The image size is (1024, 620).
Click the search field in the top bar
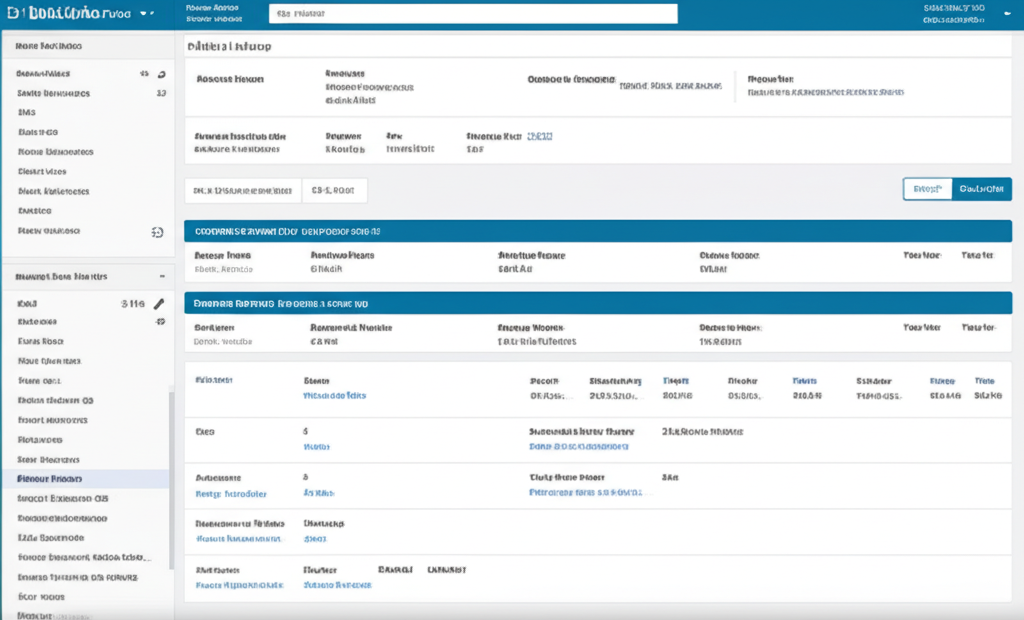click(473, 14)
